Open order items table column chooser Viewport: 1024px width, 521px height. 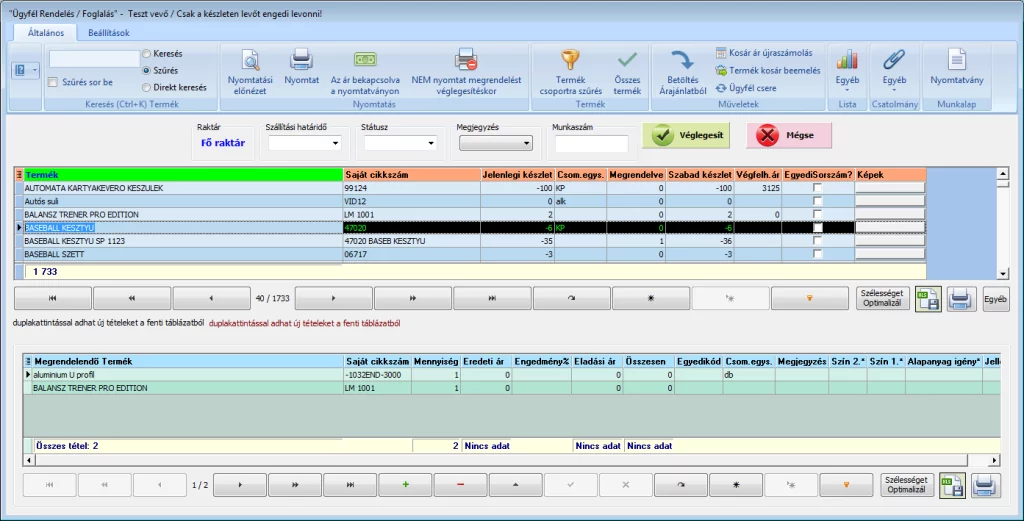pyautogui.click(x=28, y=361)
